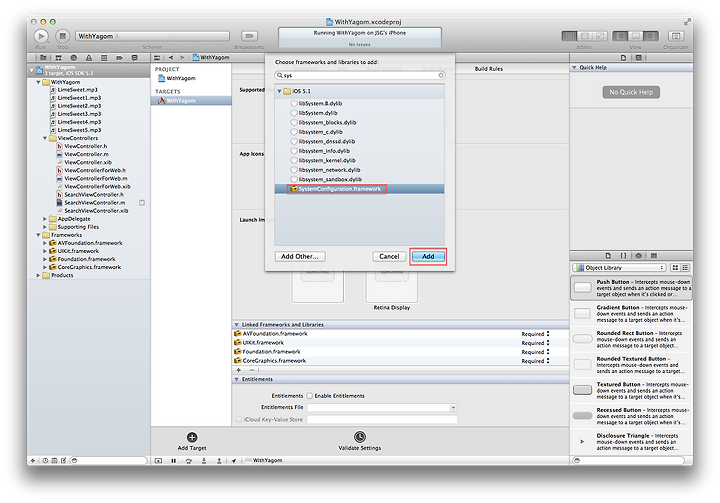Open the Object Library dropdown

click(619, 267)
